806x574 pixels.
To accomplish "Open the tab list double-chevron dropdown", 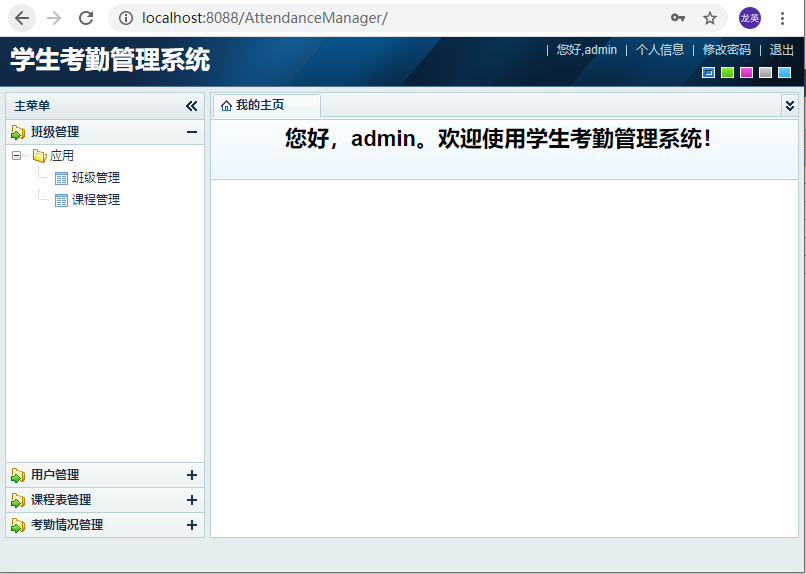I will point(790,106).
